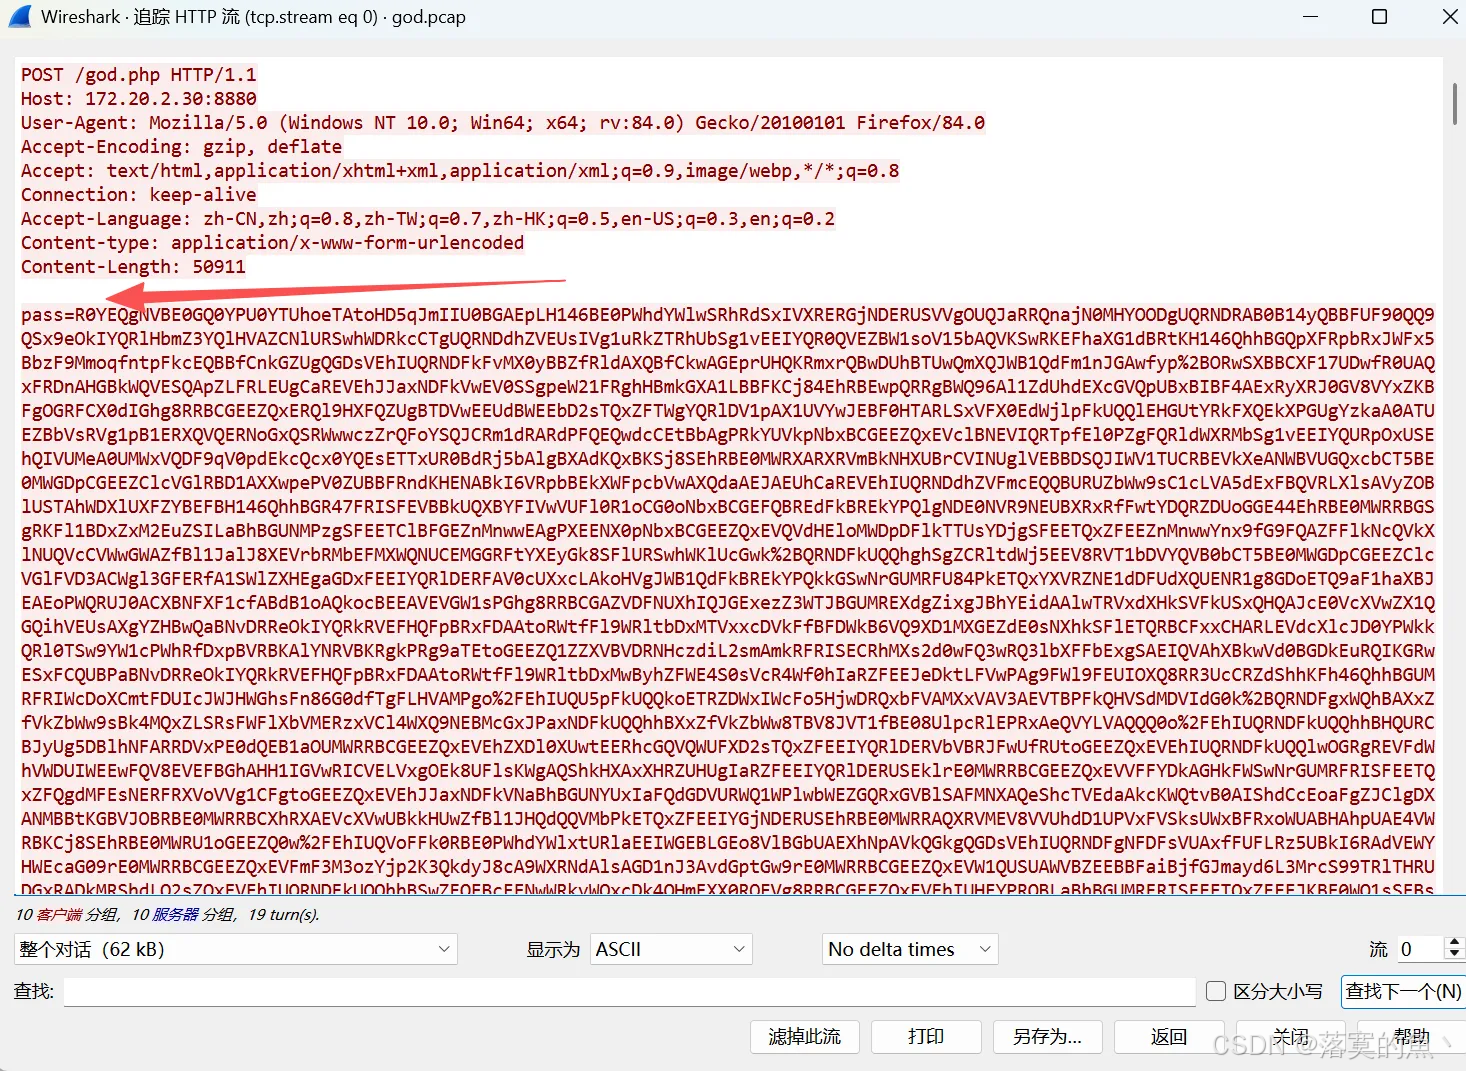Click the Accept: text/html header line

pyautogui.click(x=460, y=171)
